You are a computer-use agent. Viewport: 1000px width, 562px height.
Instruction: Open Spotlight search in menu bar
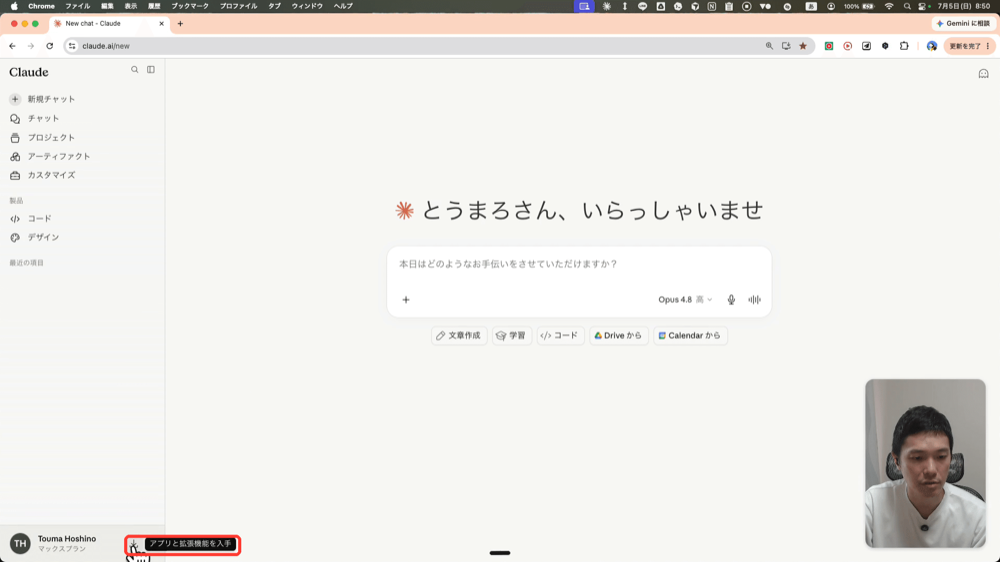click(x=907, y=6)
